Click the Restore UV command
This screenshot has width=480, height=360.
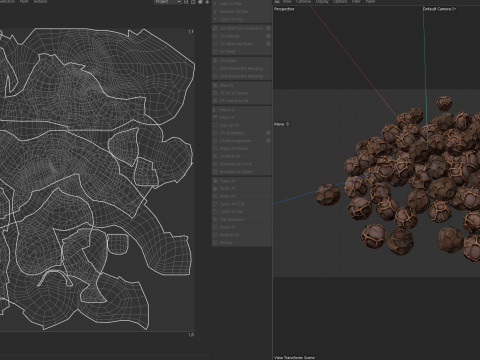241,235
